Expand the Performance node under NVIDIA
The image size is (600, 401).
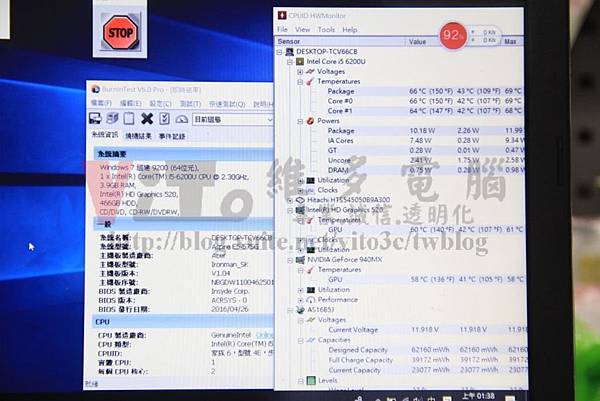click(x=300, y=300)
